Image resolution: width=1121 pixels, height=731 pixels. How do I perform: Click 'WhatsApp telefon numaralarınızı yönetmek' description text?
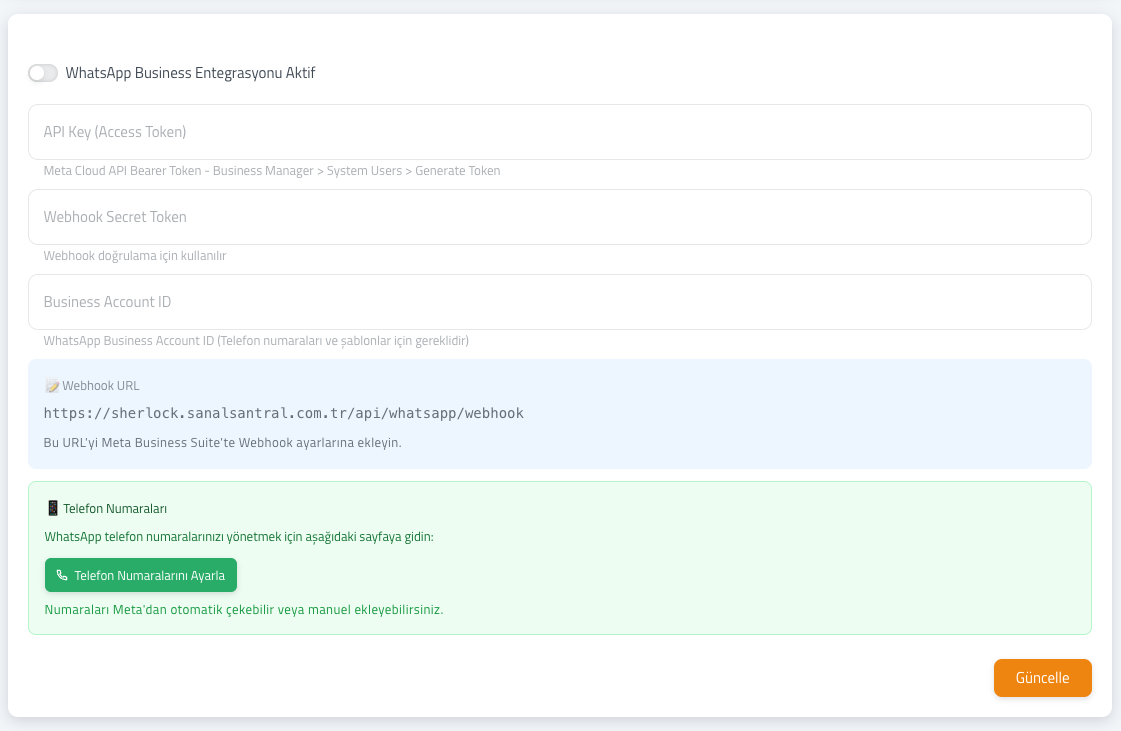point(239,537)
